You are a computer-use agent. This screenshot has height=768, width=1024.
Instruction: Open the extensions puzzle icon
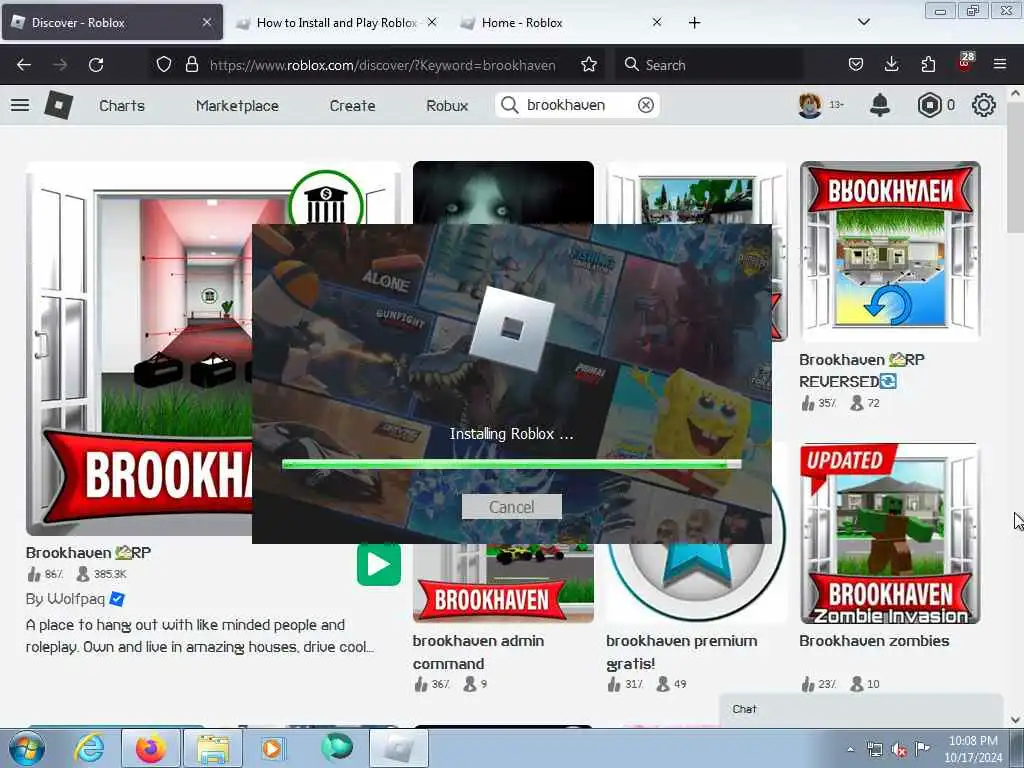[928, 65]
